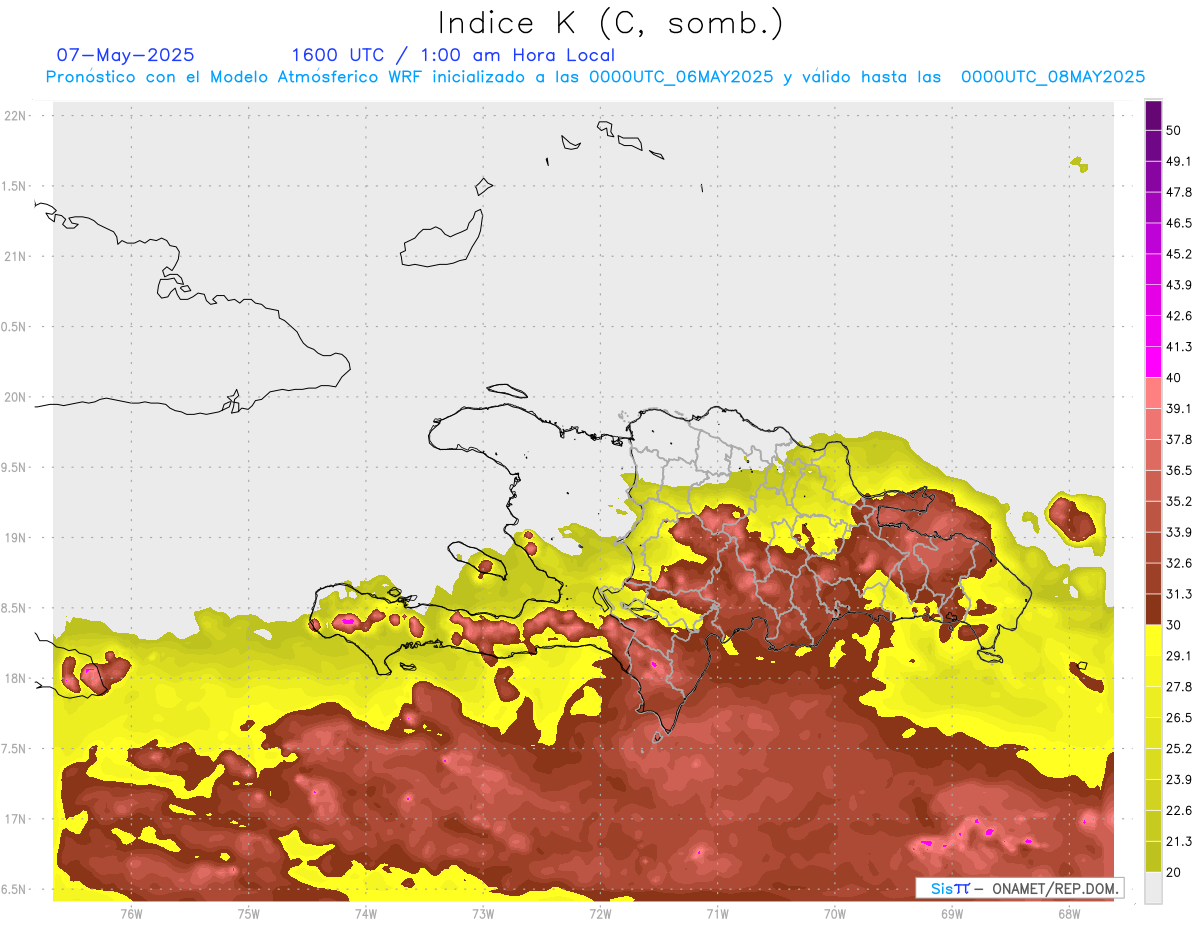Click the latitude label "22N"

tap(15, 115)
